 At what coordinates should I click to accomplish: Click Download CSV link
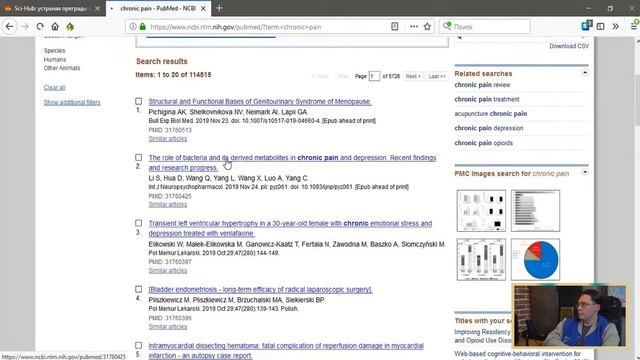coord(569,46)
